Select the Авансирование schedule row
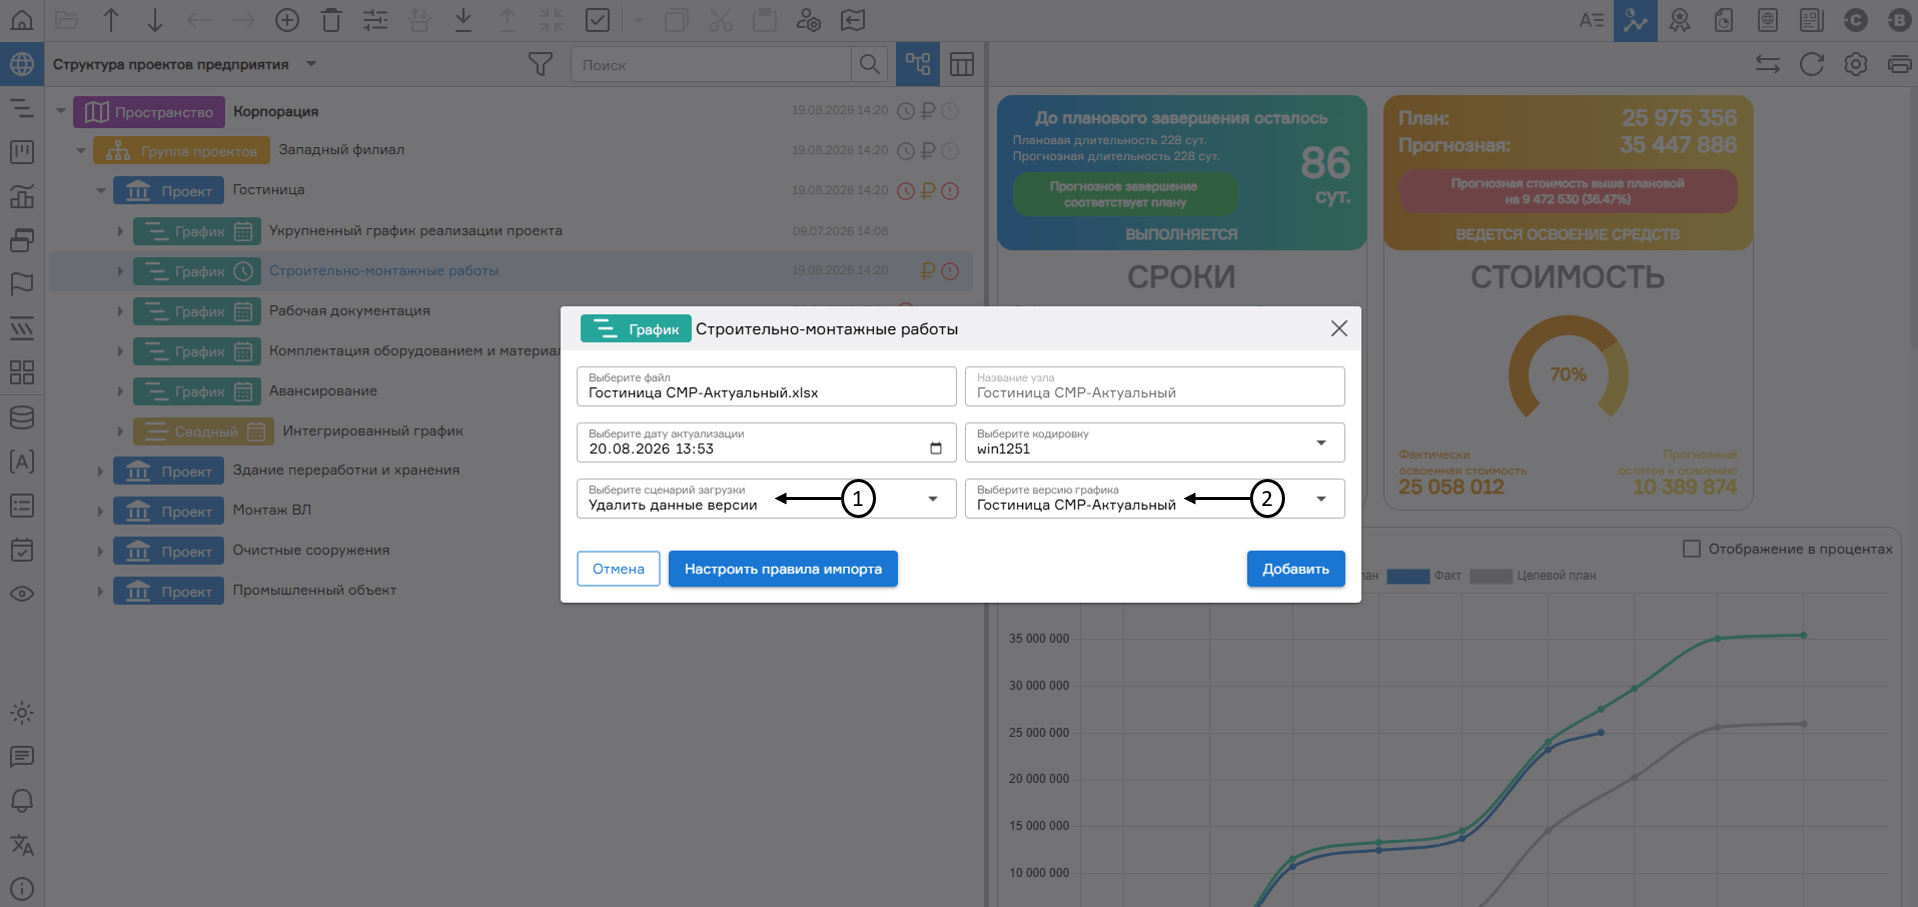1918x907 pixels. [x=510, y=391]
